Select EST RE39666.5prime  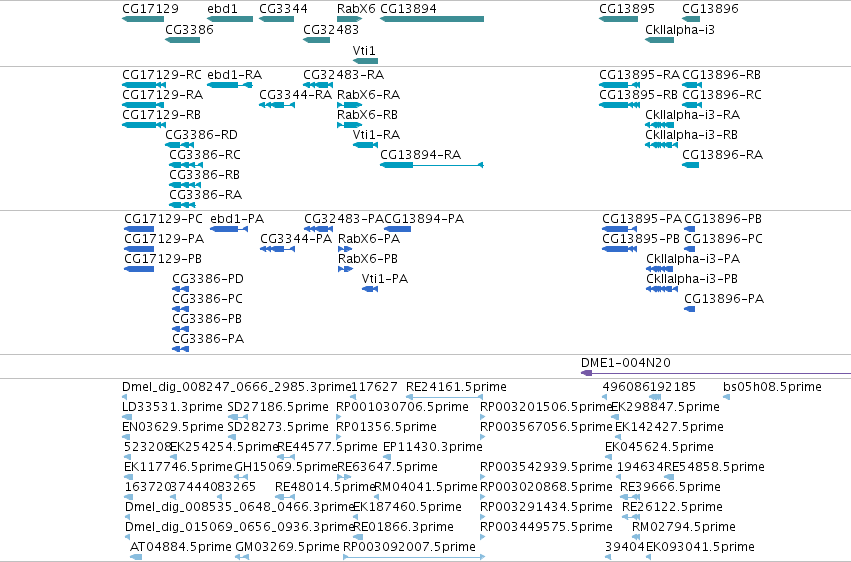(630, 497)
